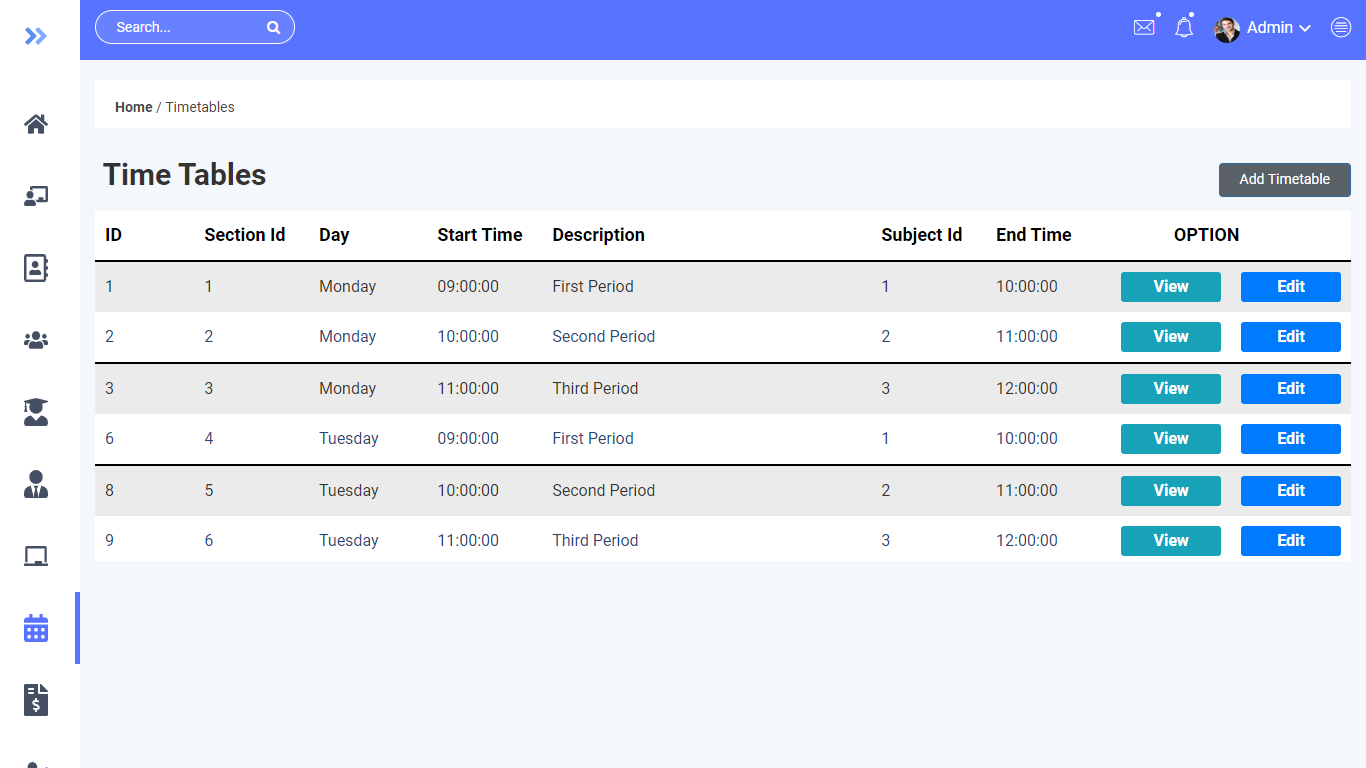Select Monday cell in row ID 1

pyautogui.click(x=348, y=287)
